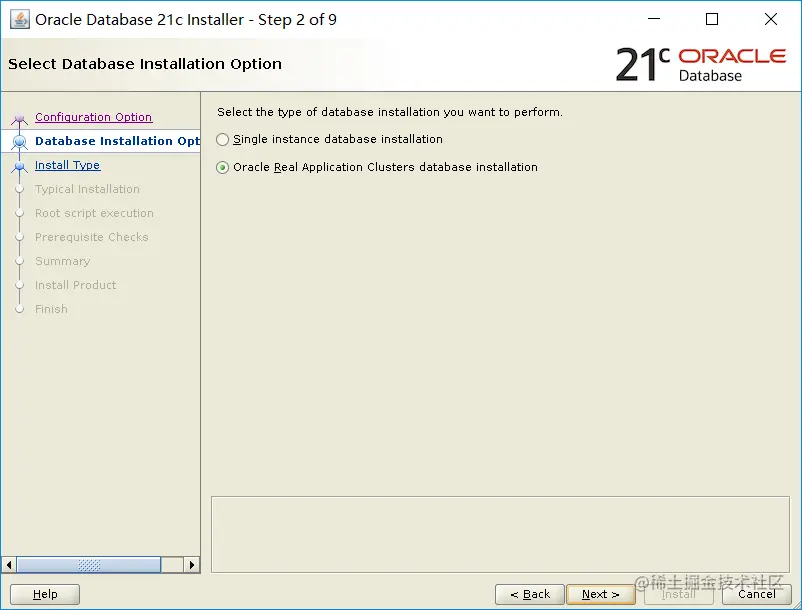This screenshot has height=610, width=802.
Task: Click the 'Select Database Installation Option' heading
Action: pyautogui.click(x=145, y=64)
